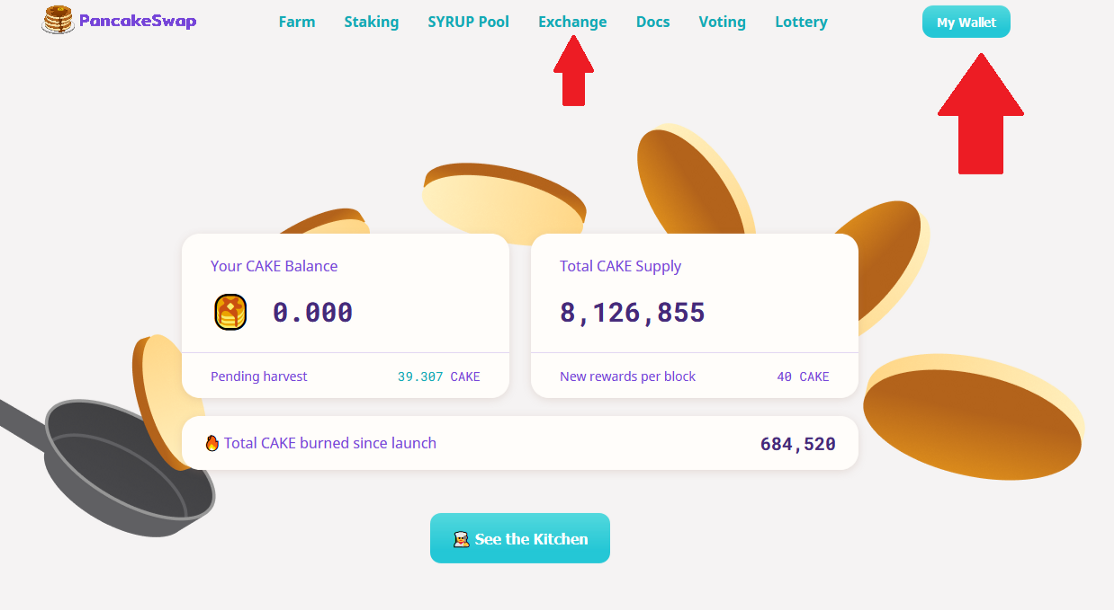Switch to the Voting page

[x=722, y=22]
